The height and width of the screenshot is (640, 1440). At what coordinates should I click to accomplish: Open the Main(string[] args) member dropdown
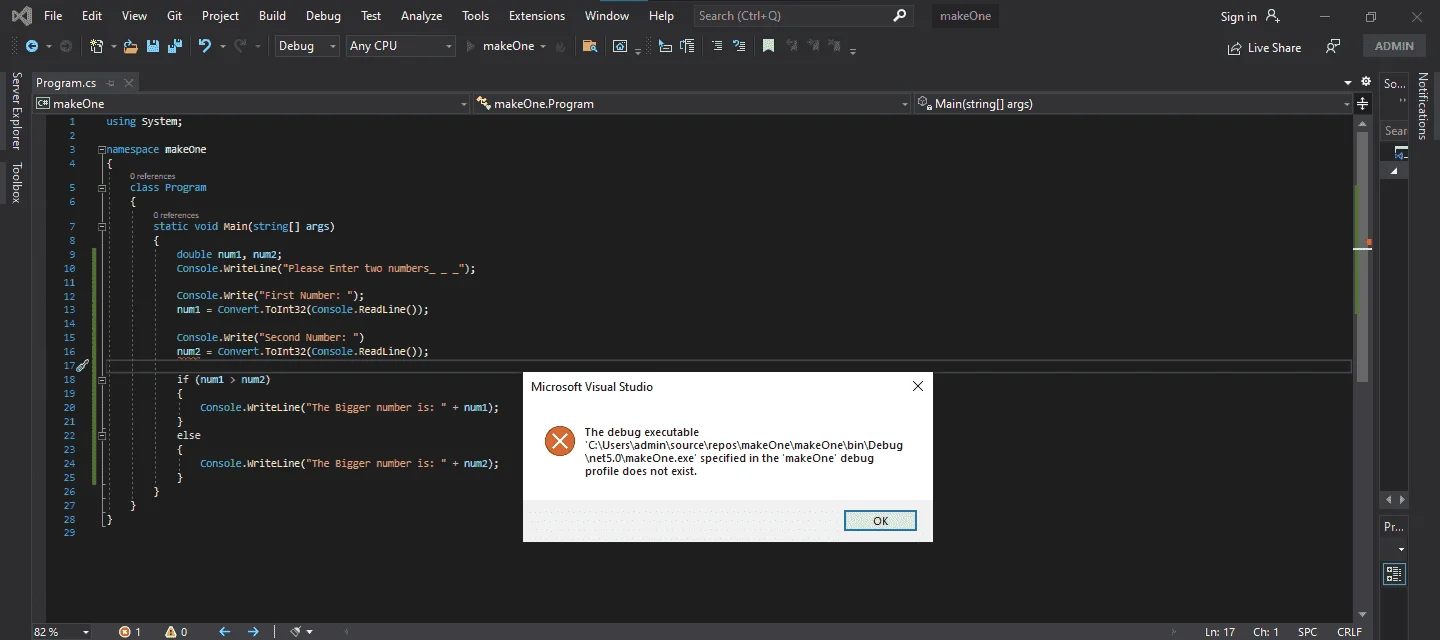click(1133, 103)
